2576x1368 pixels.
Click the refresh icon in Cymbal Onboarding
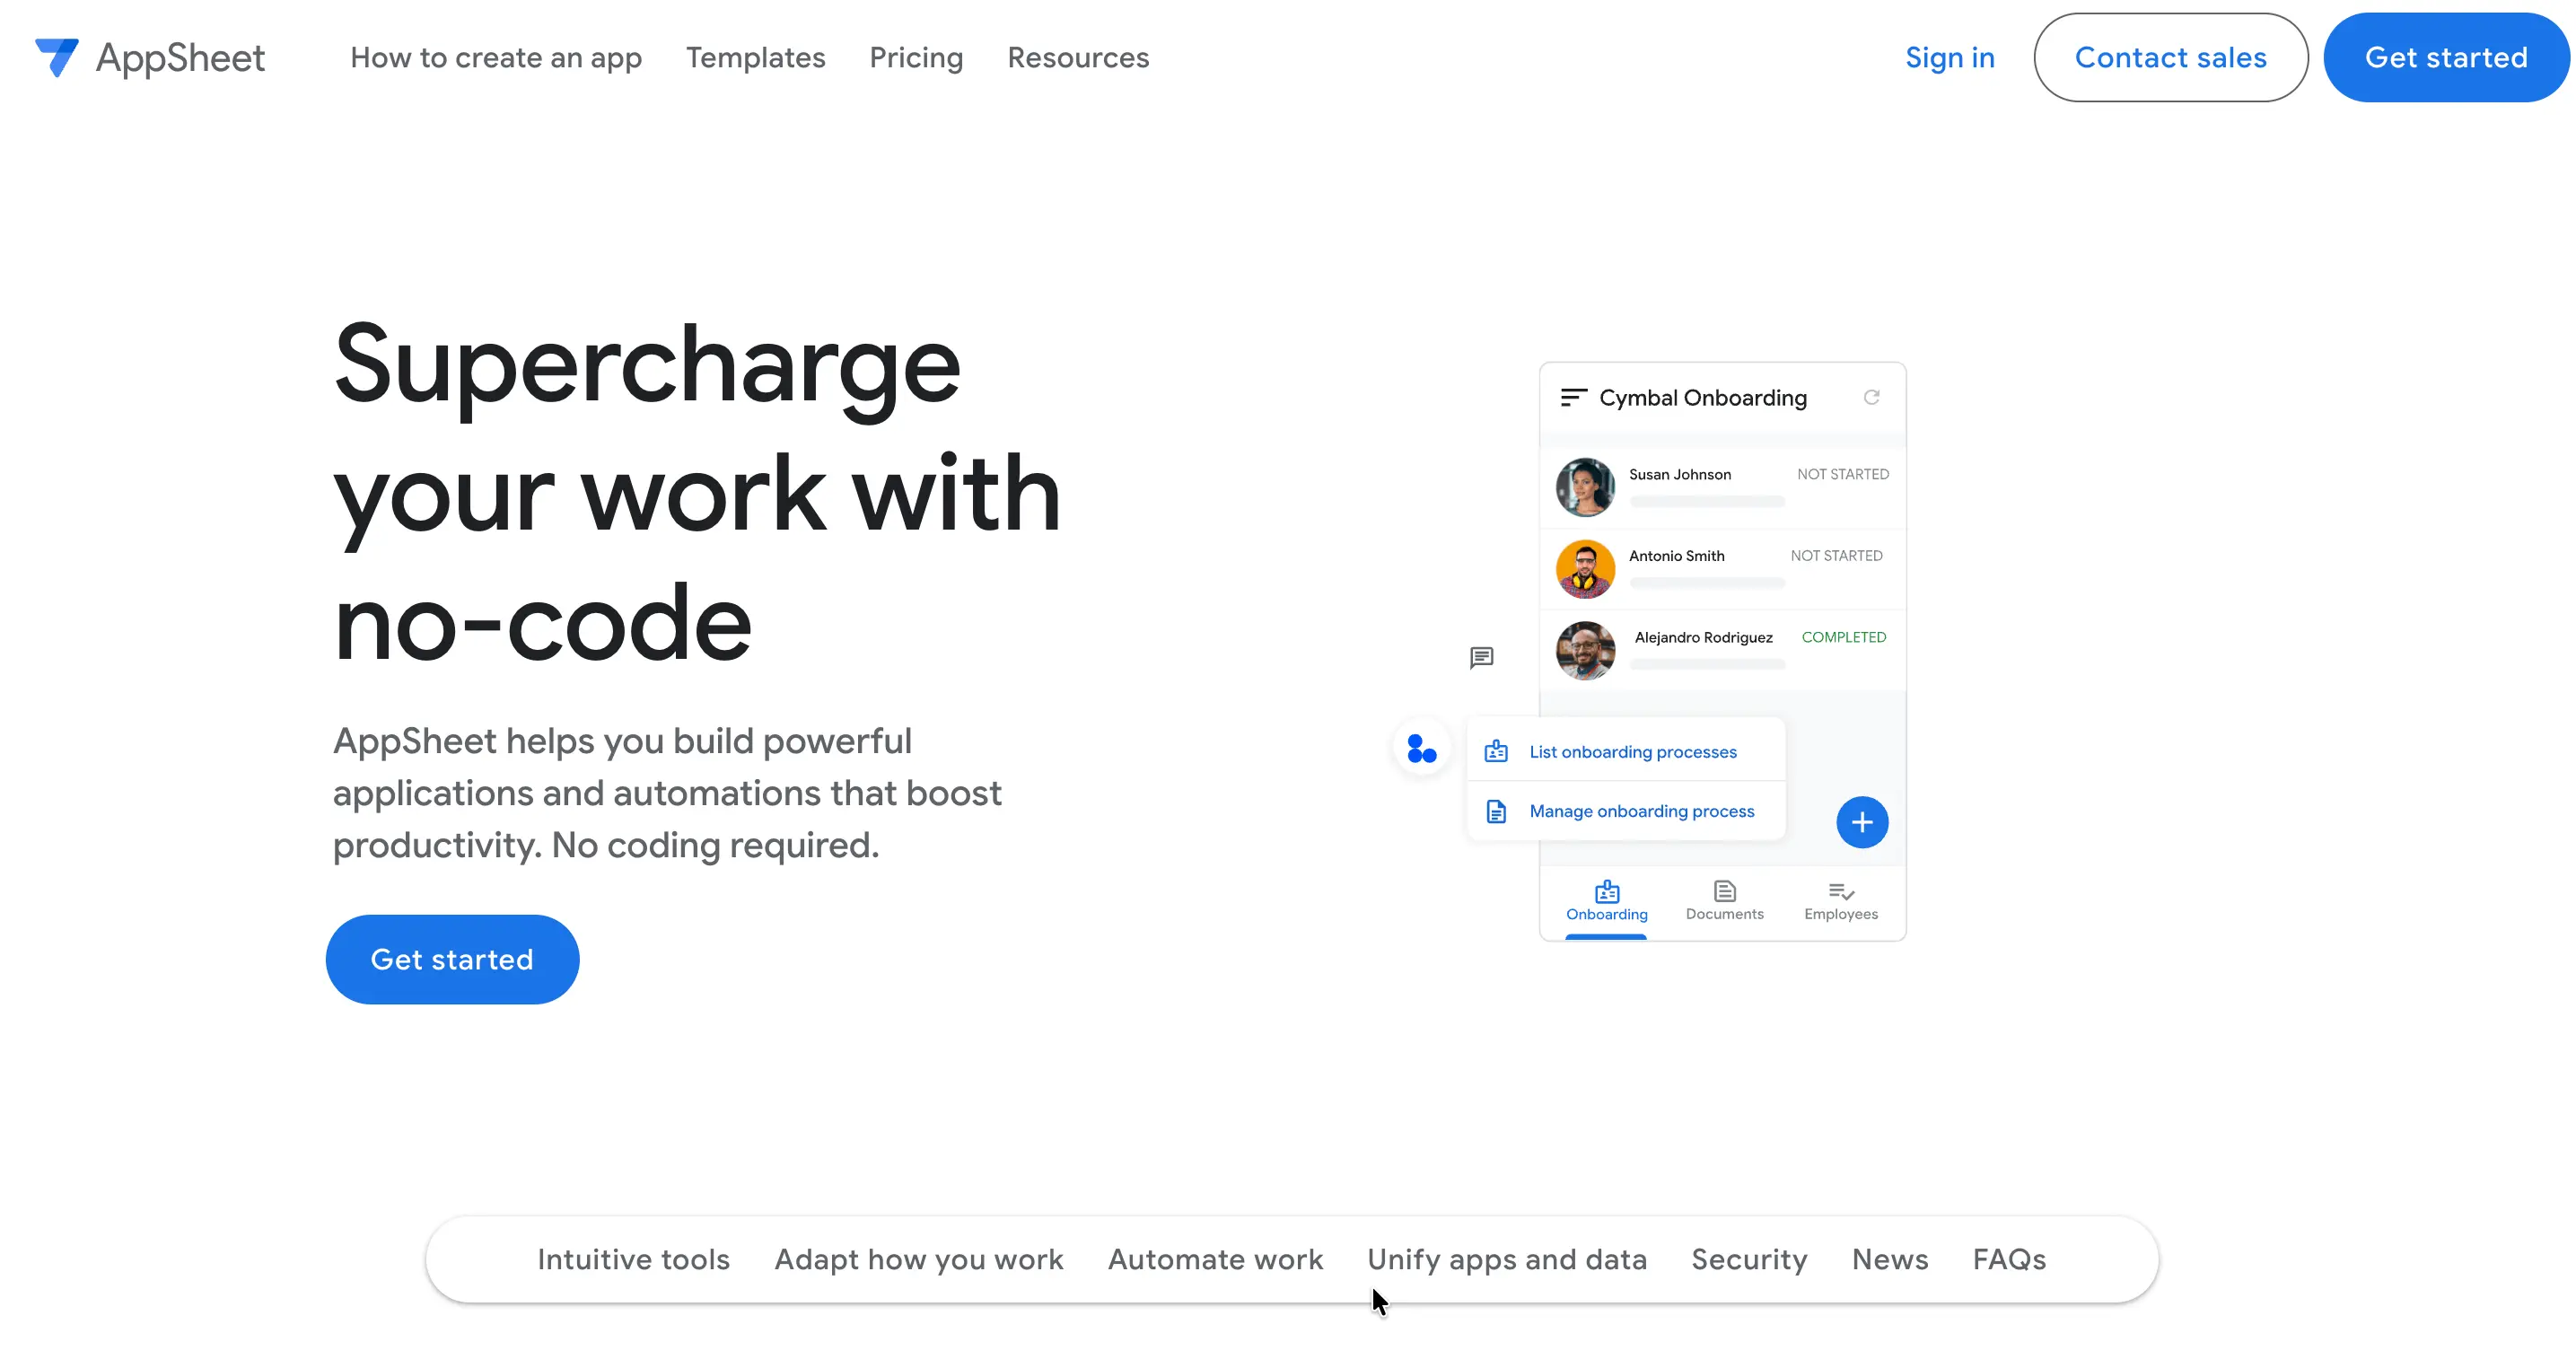point(1874,397)
